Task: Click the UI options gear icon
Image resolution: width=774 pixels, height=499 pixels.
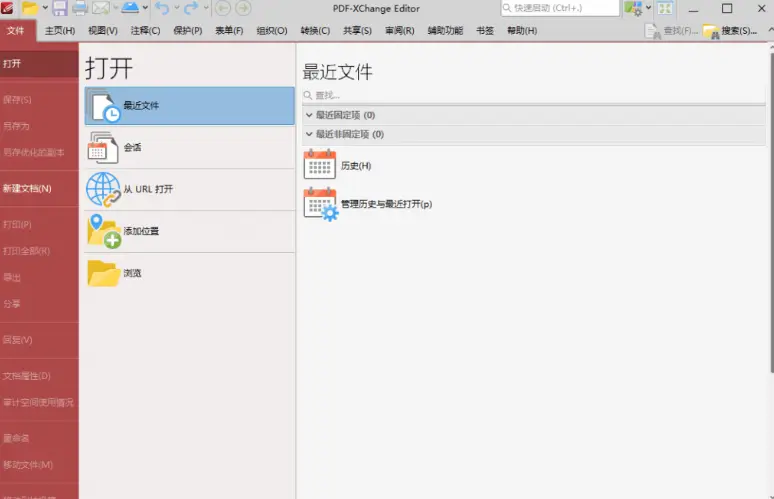Action: [x=633, y=8]
